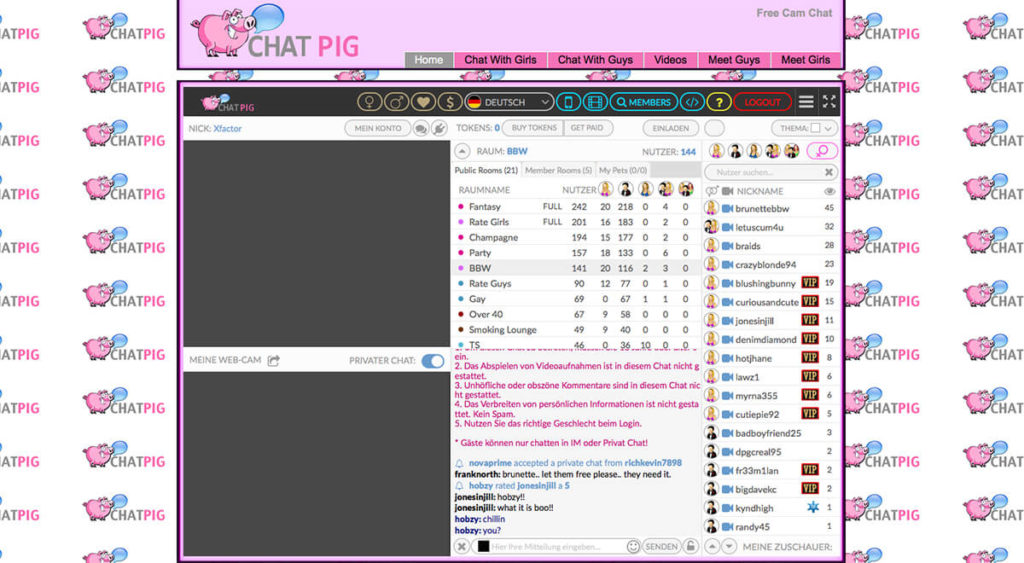Viewport: 1024px width, 563px height.
Task: Click the padlock icon next to Senden
Action: pyautogui.click(x=690, y=546)
